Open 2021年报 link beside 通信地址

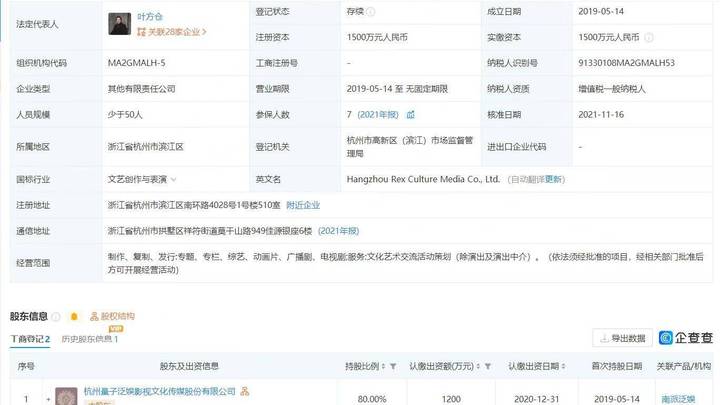coord(338,231)
